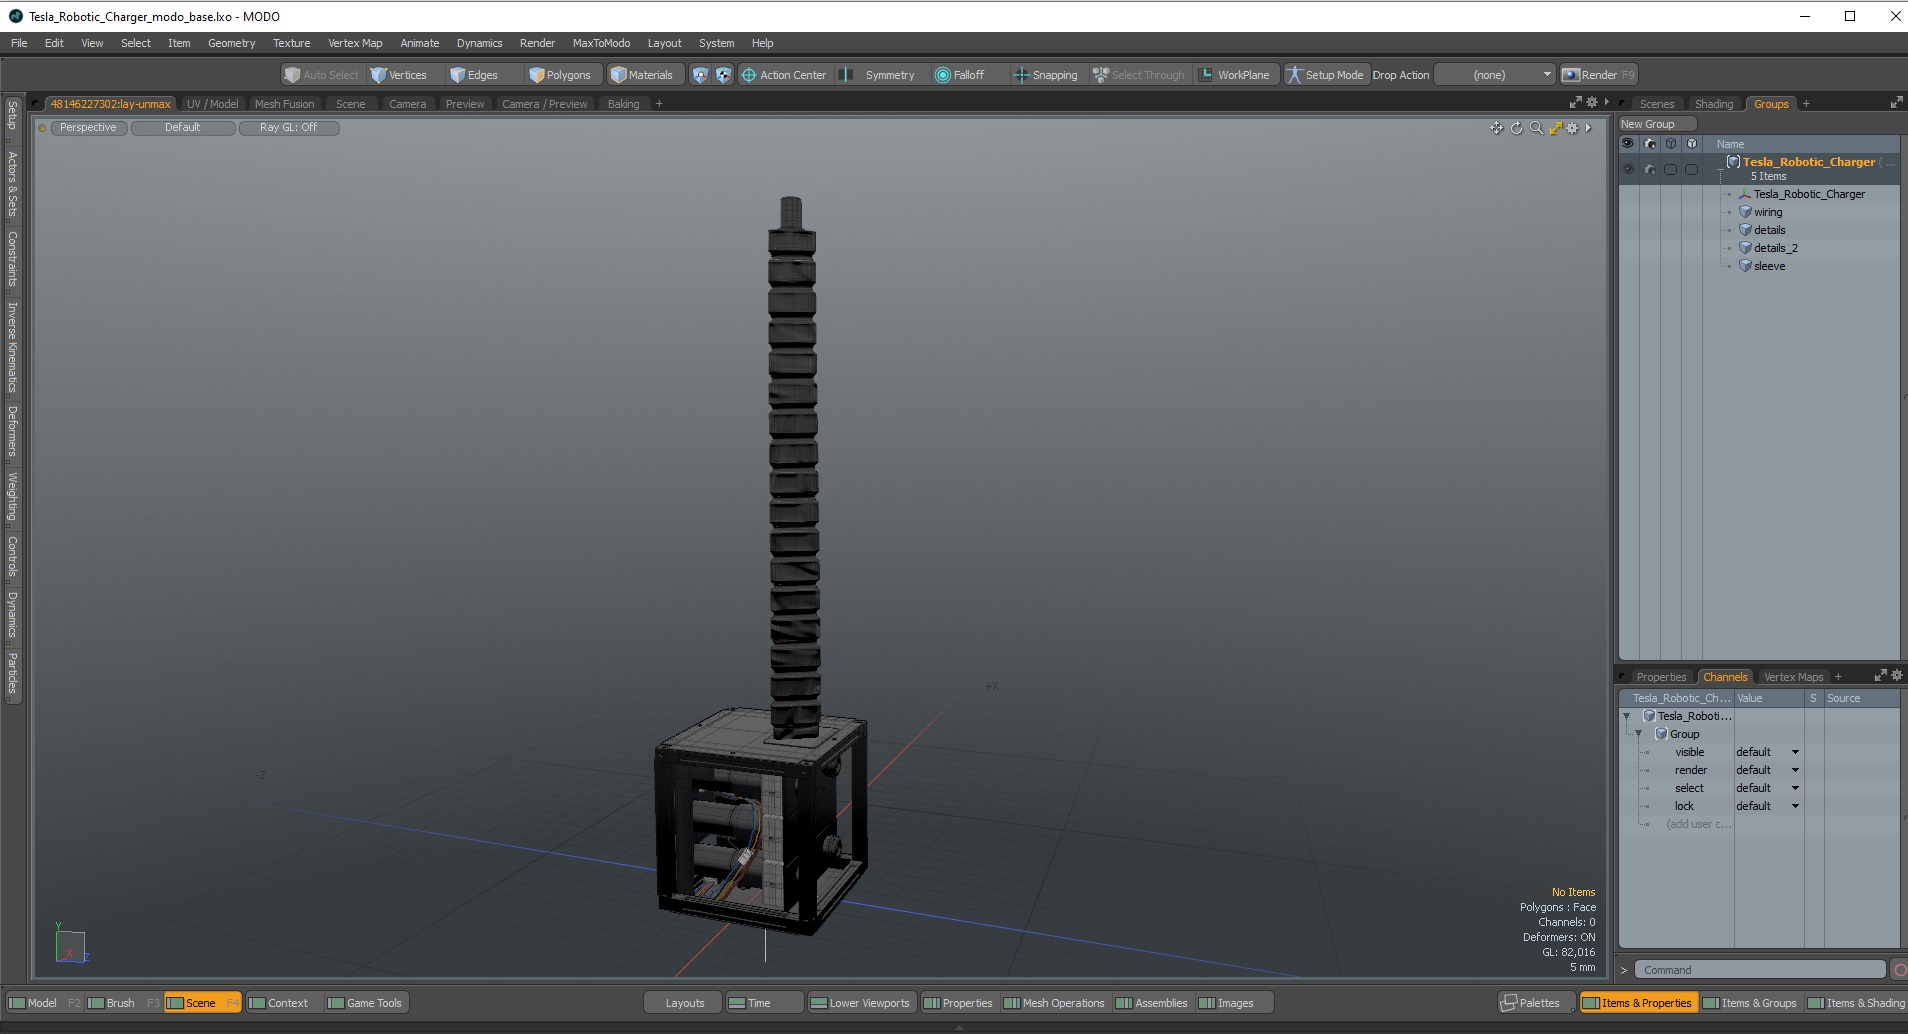Viewport: 1908px width, 1034px height.
Task: Switch to the Mesh Fusion tab
Action: [x=284, y=104]
